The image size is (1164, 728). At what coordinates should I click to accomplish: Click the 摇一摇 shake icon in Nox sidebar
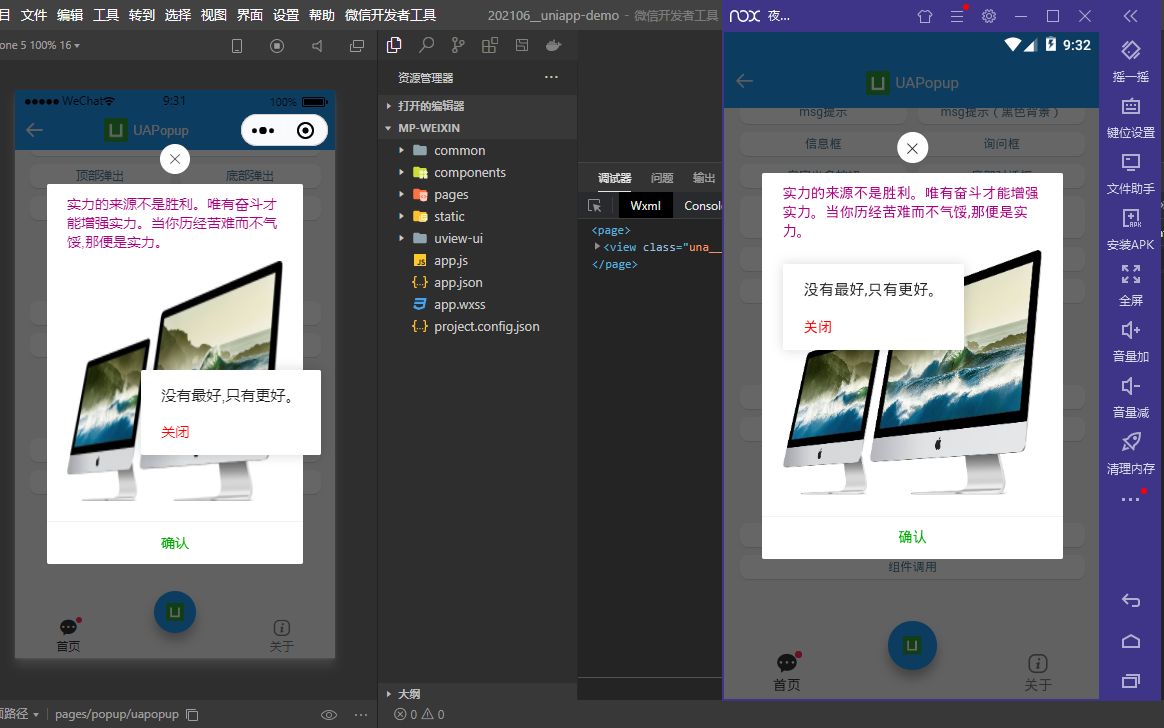[x=1131, y=58]
